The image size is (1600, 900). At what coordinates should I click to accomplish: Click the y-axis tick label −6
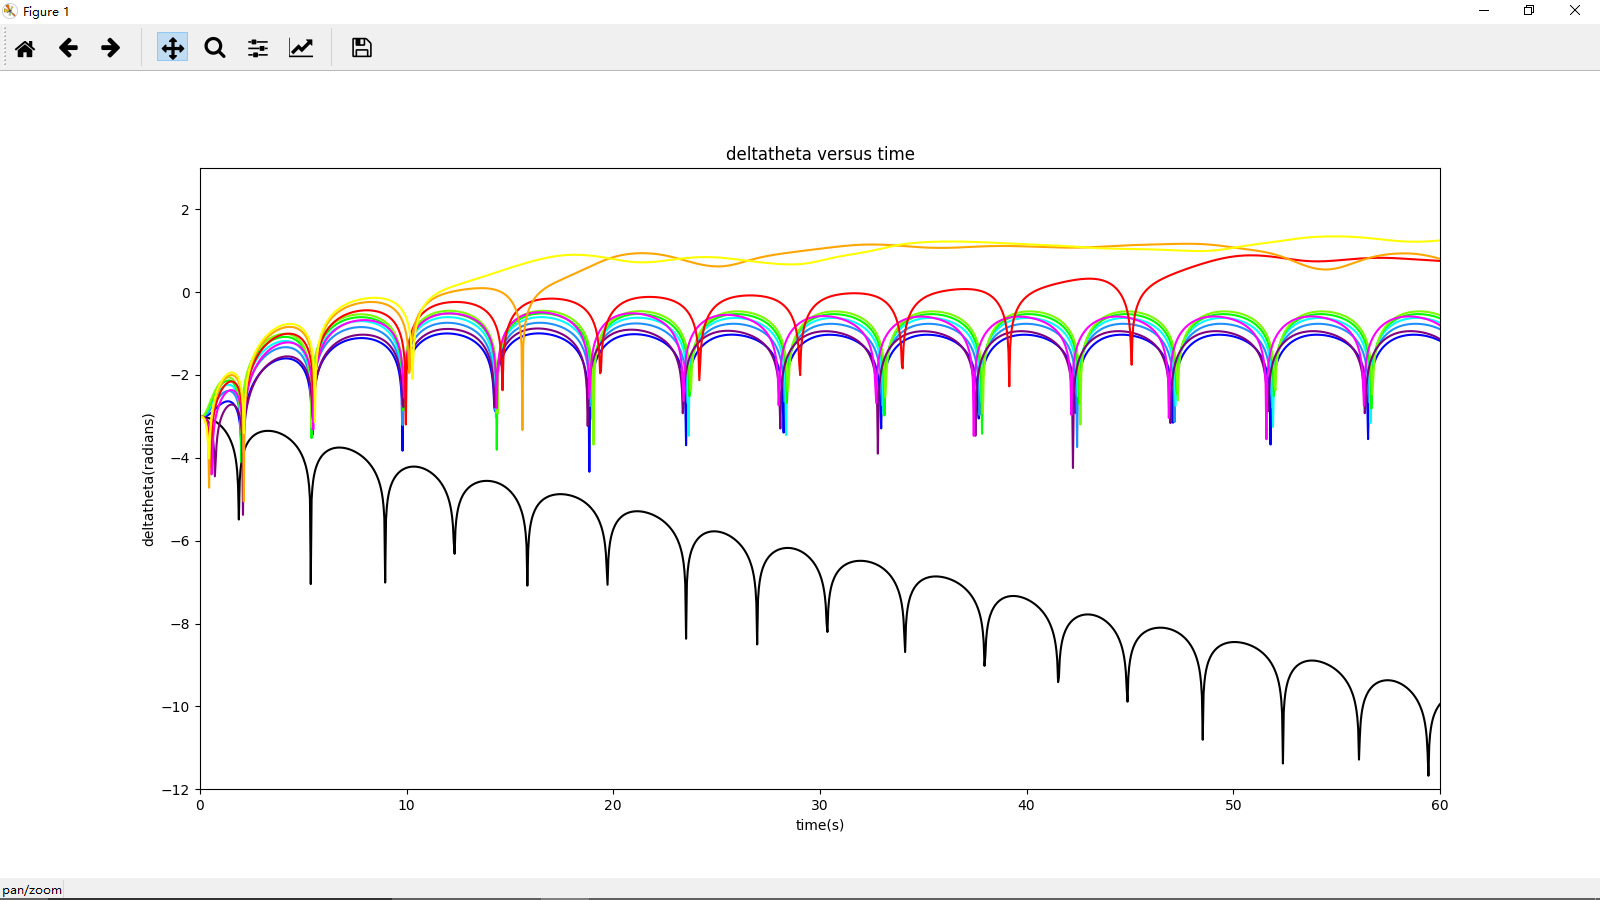pos(179,541)
